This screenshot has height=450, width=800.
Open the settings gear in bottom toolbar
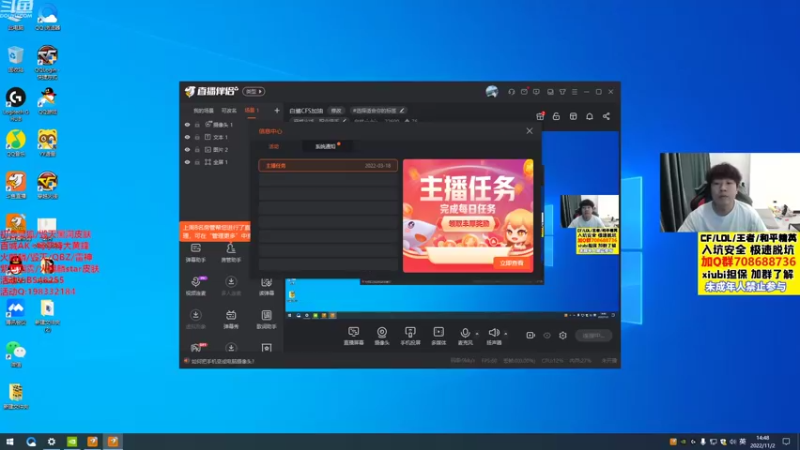[x=563, y=336]
